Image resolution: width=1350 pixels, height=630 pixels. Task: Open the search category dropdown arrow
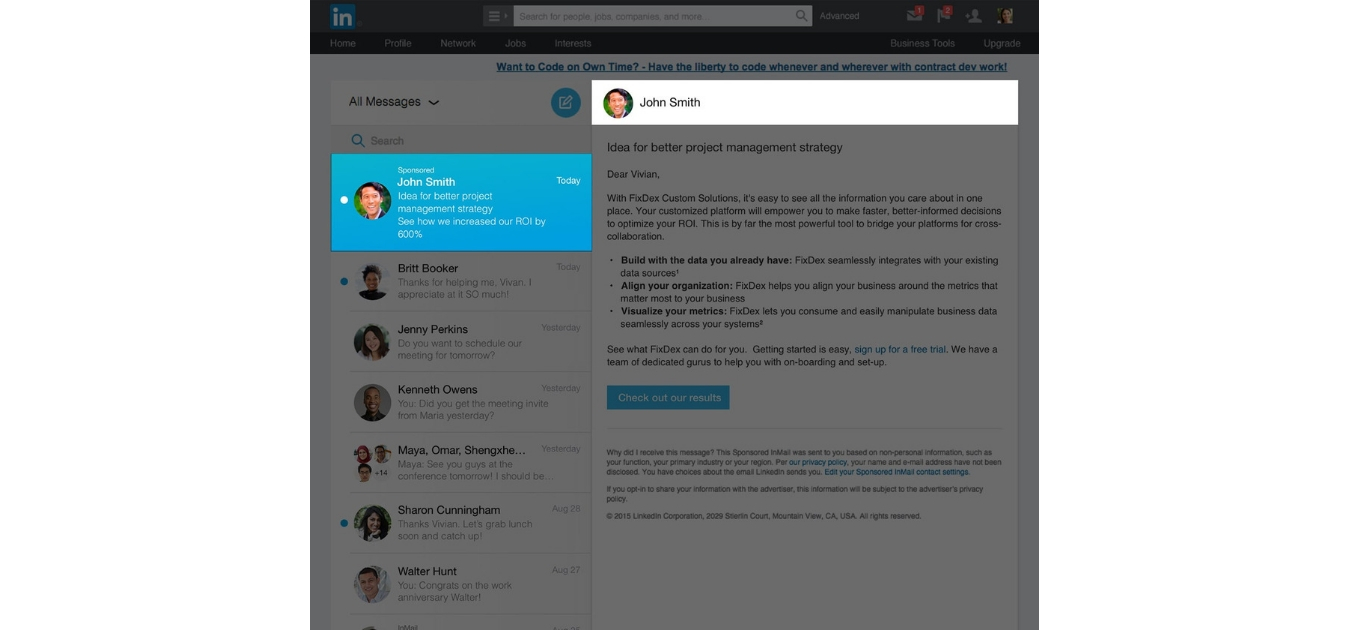click(x=505, y=16)
